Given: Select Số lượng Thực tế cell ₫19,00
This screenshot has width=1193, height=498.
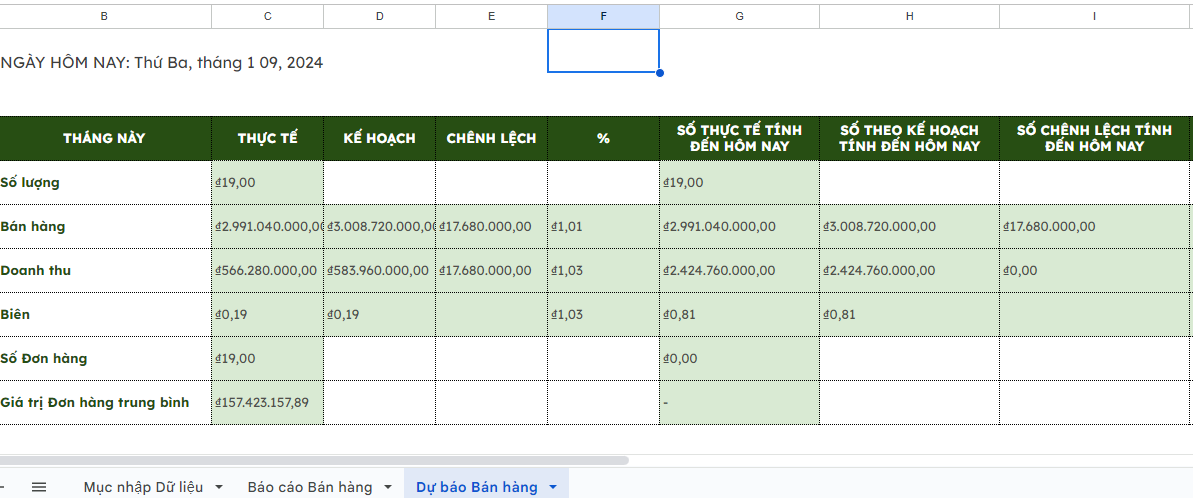Looking at the screenshot, I should (x=267, y=182).
